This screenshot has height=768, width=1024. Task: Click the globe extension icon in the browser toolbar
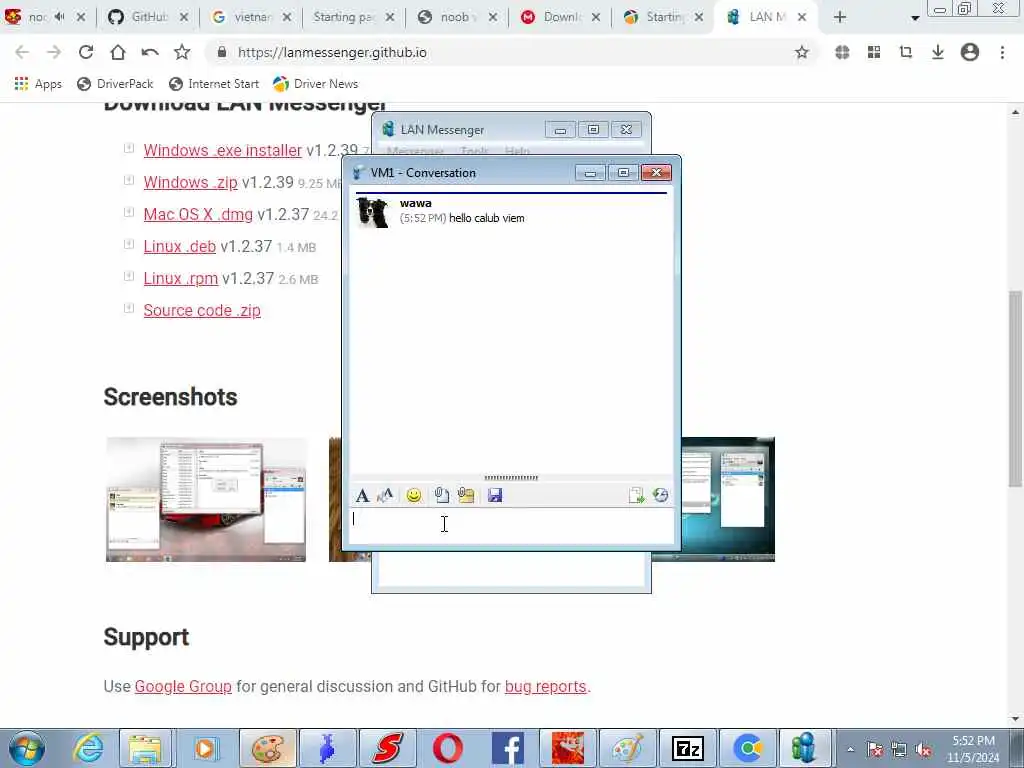[x=842, y=52]
